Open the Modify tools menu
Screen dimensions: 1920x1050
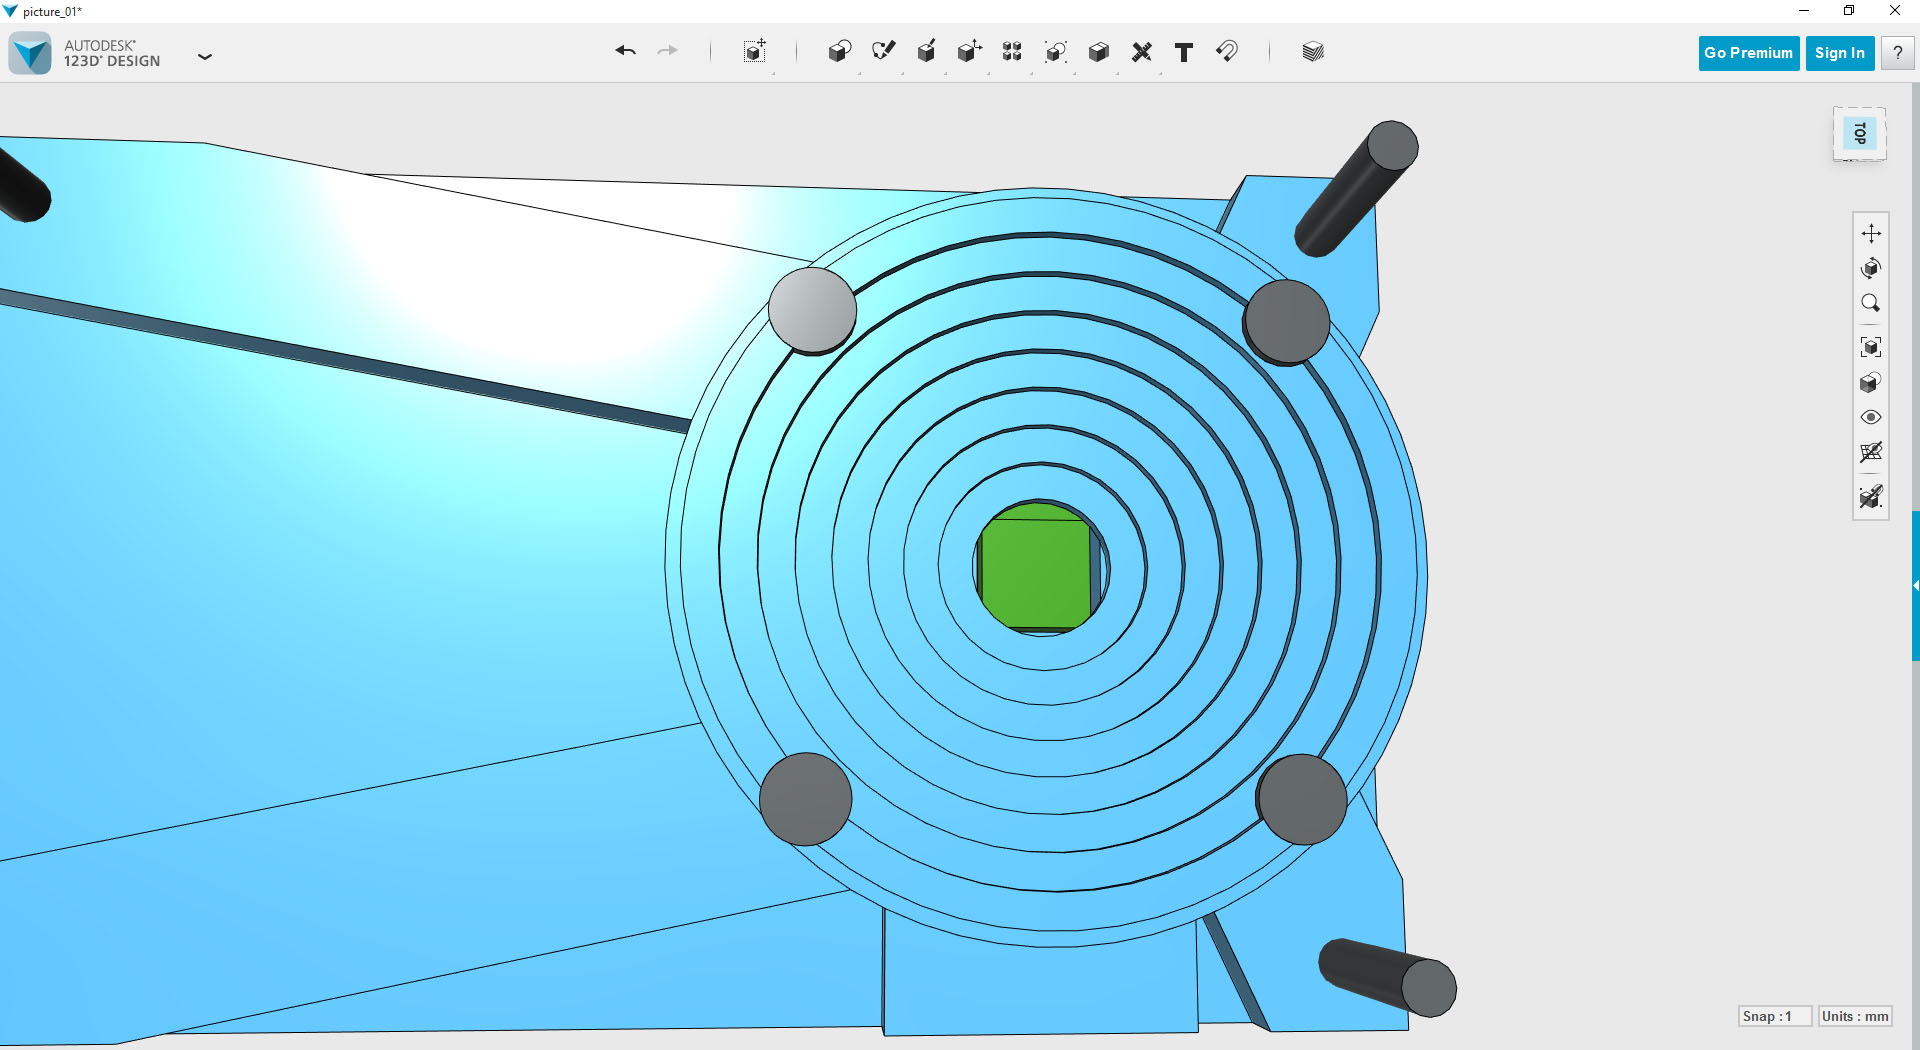(969, 52)
